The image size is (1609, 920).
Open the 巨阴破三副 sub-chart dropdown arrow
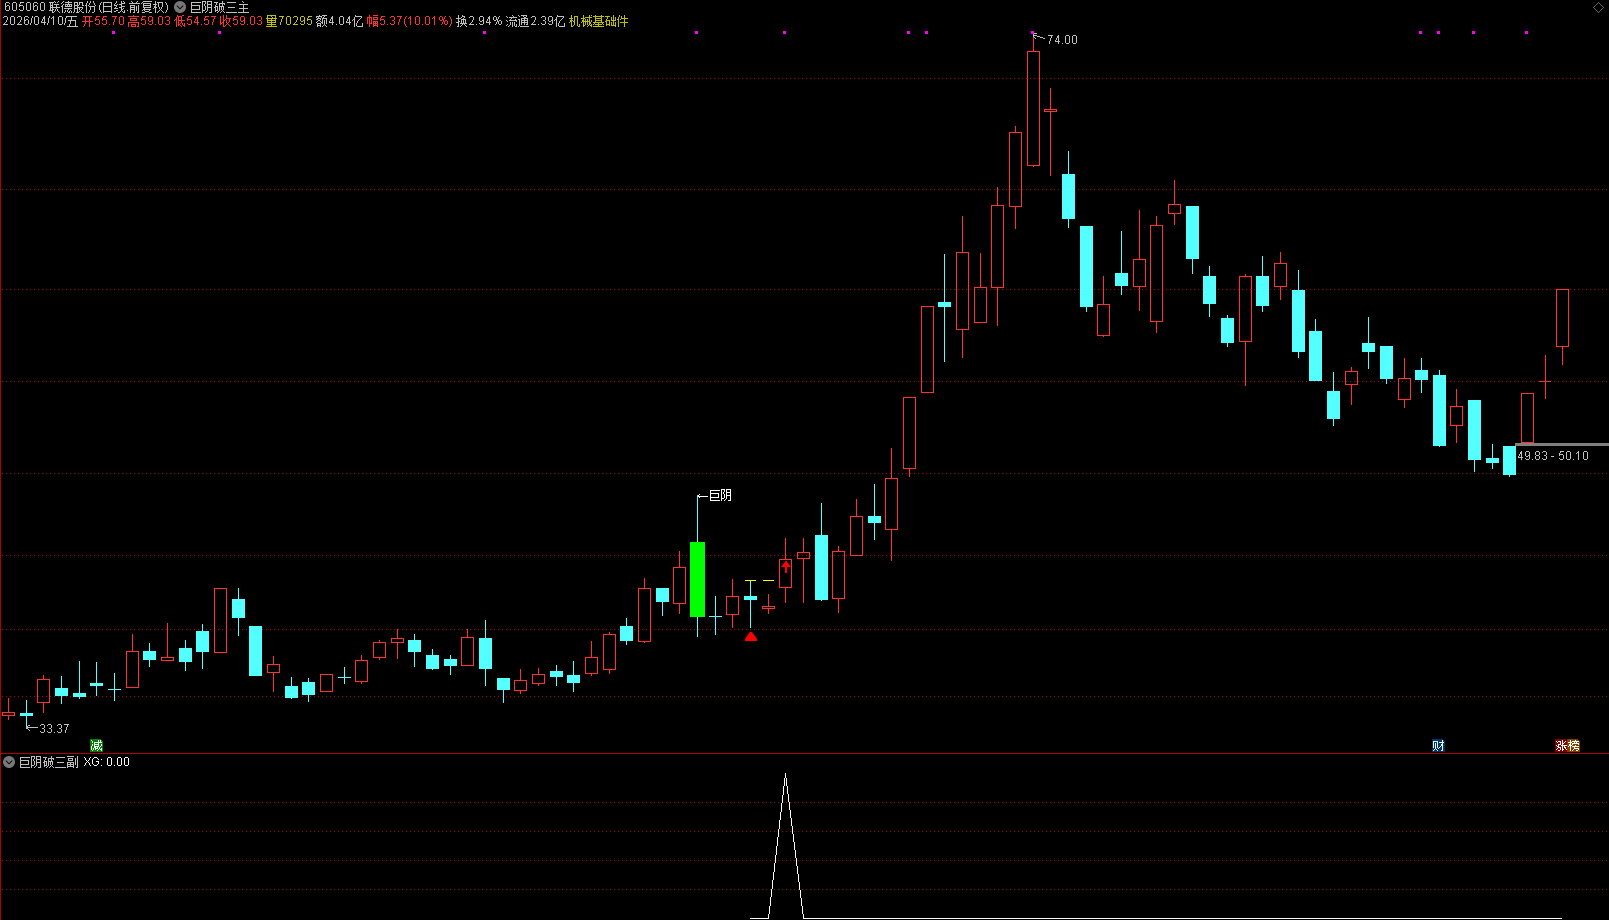(9, 762)
